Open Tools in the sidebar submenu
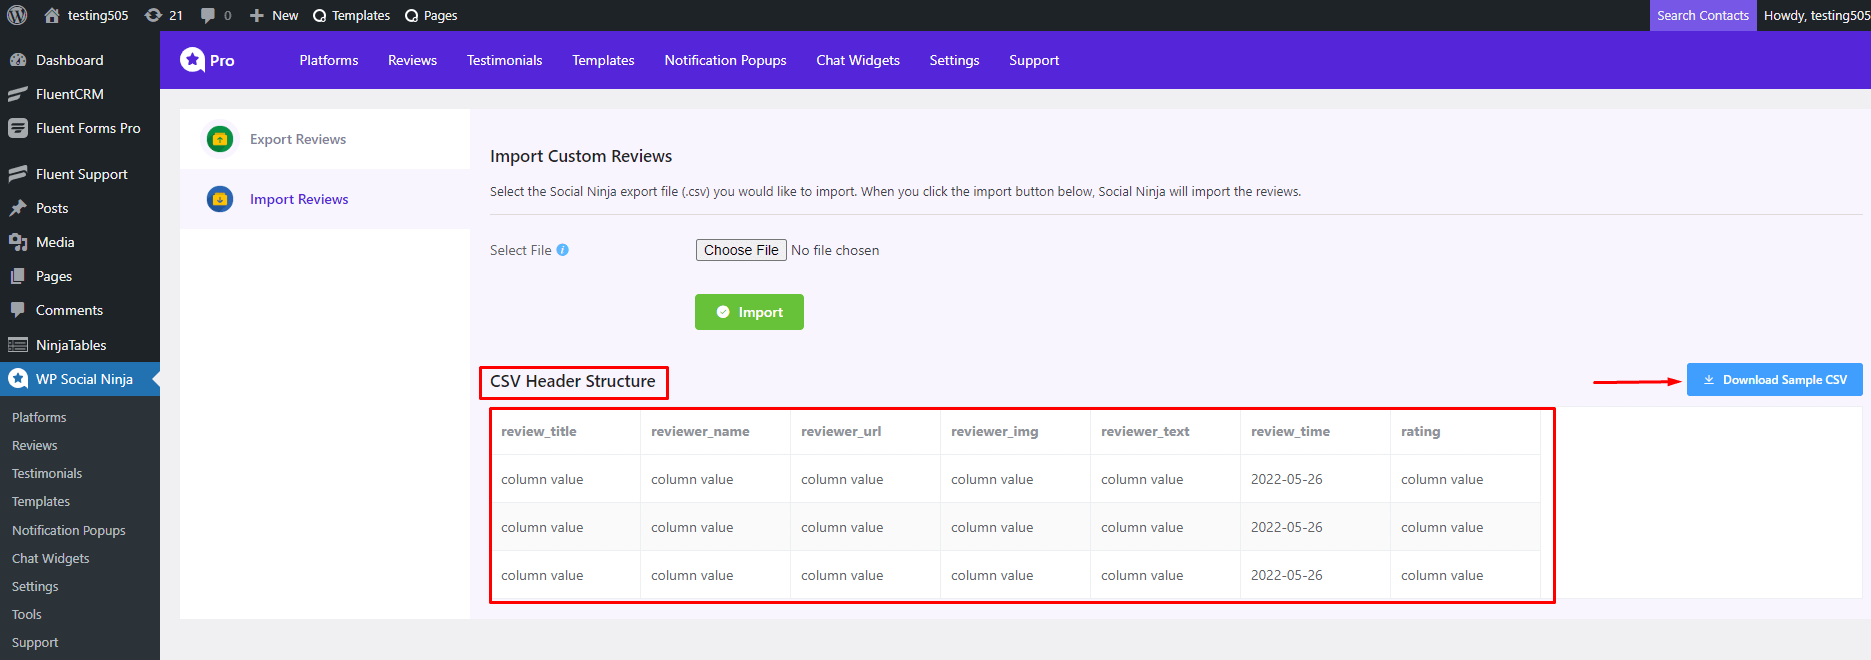 [27, 614]
